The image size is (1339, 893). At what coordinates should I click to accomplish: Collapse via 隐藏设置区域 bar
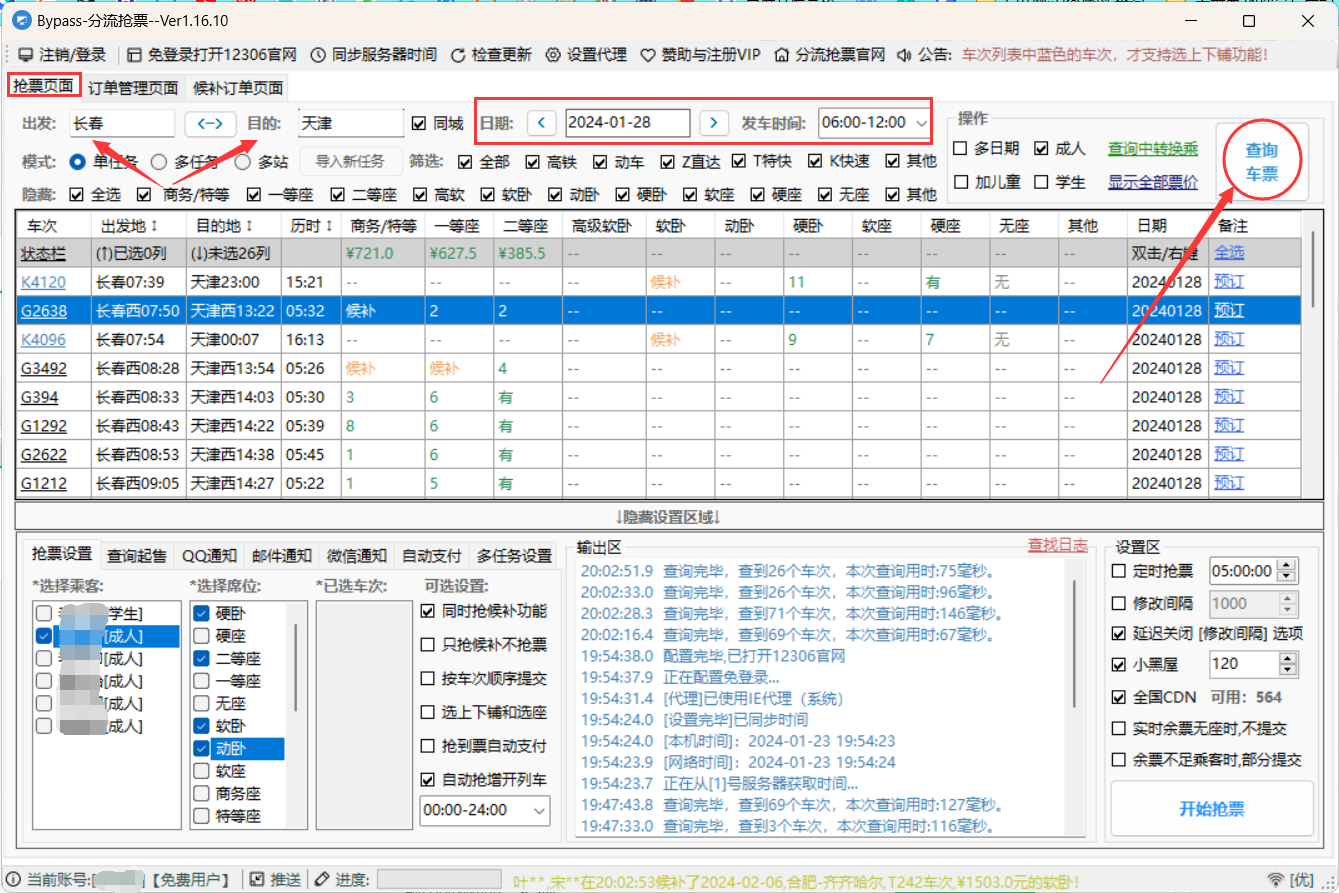pyautogui.click(x=668, y=517)
